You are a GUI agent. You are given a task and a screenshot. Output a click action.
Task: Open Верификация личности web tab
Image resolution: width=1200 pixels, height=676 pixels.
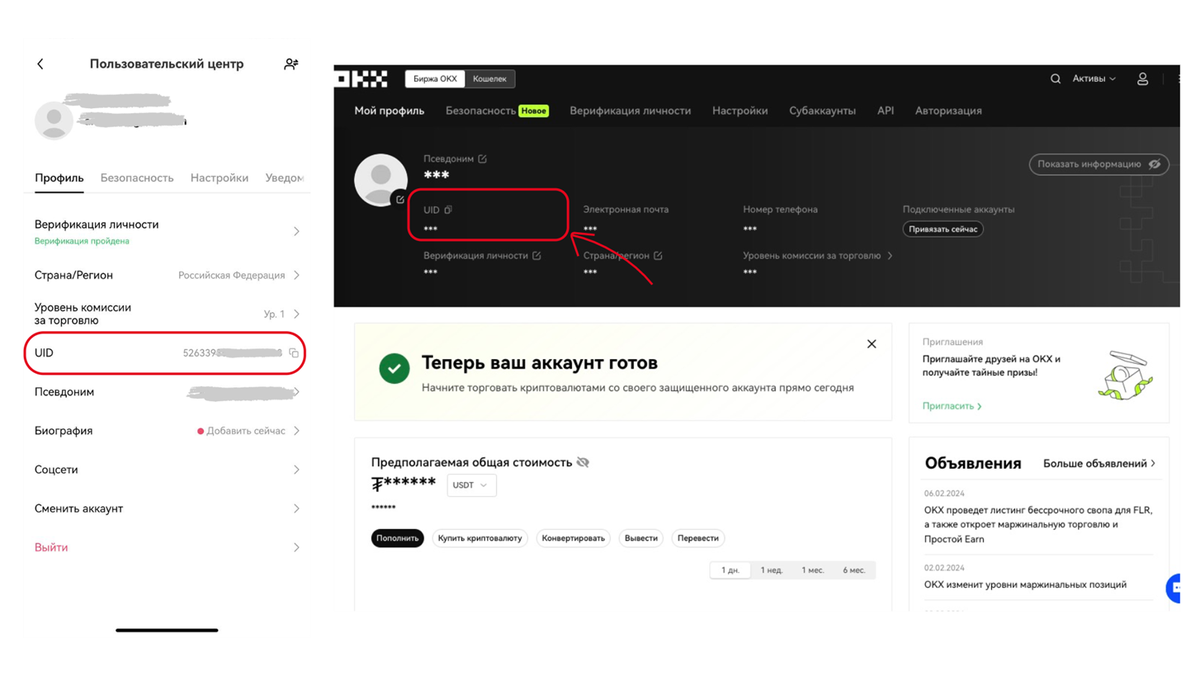(x=630, y=111)
